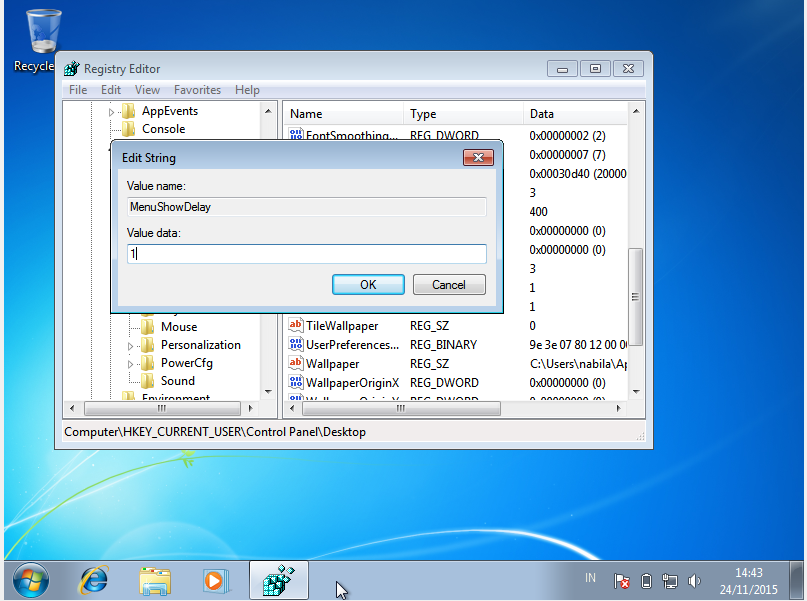Select the Sound folder icon
Screen dimensions: 807x601
click(x=147, y=381)
